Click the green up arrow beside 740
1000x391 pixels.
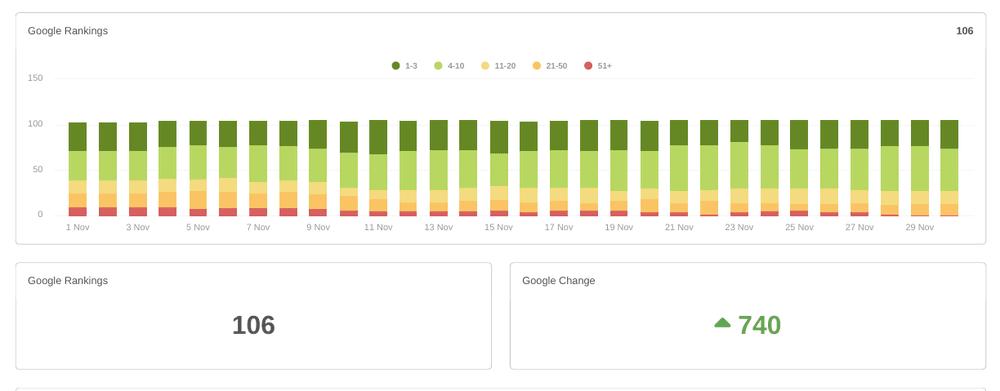point(723,323)
